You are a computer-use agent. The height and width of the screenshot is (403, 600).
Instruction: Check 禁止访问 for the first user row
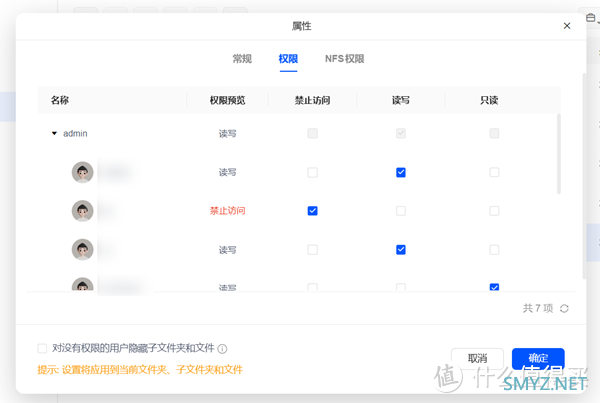[313, 172]
